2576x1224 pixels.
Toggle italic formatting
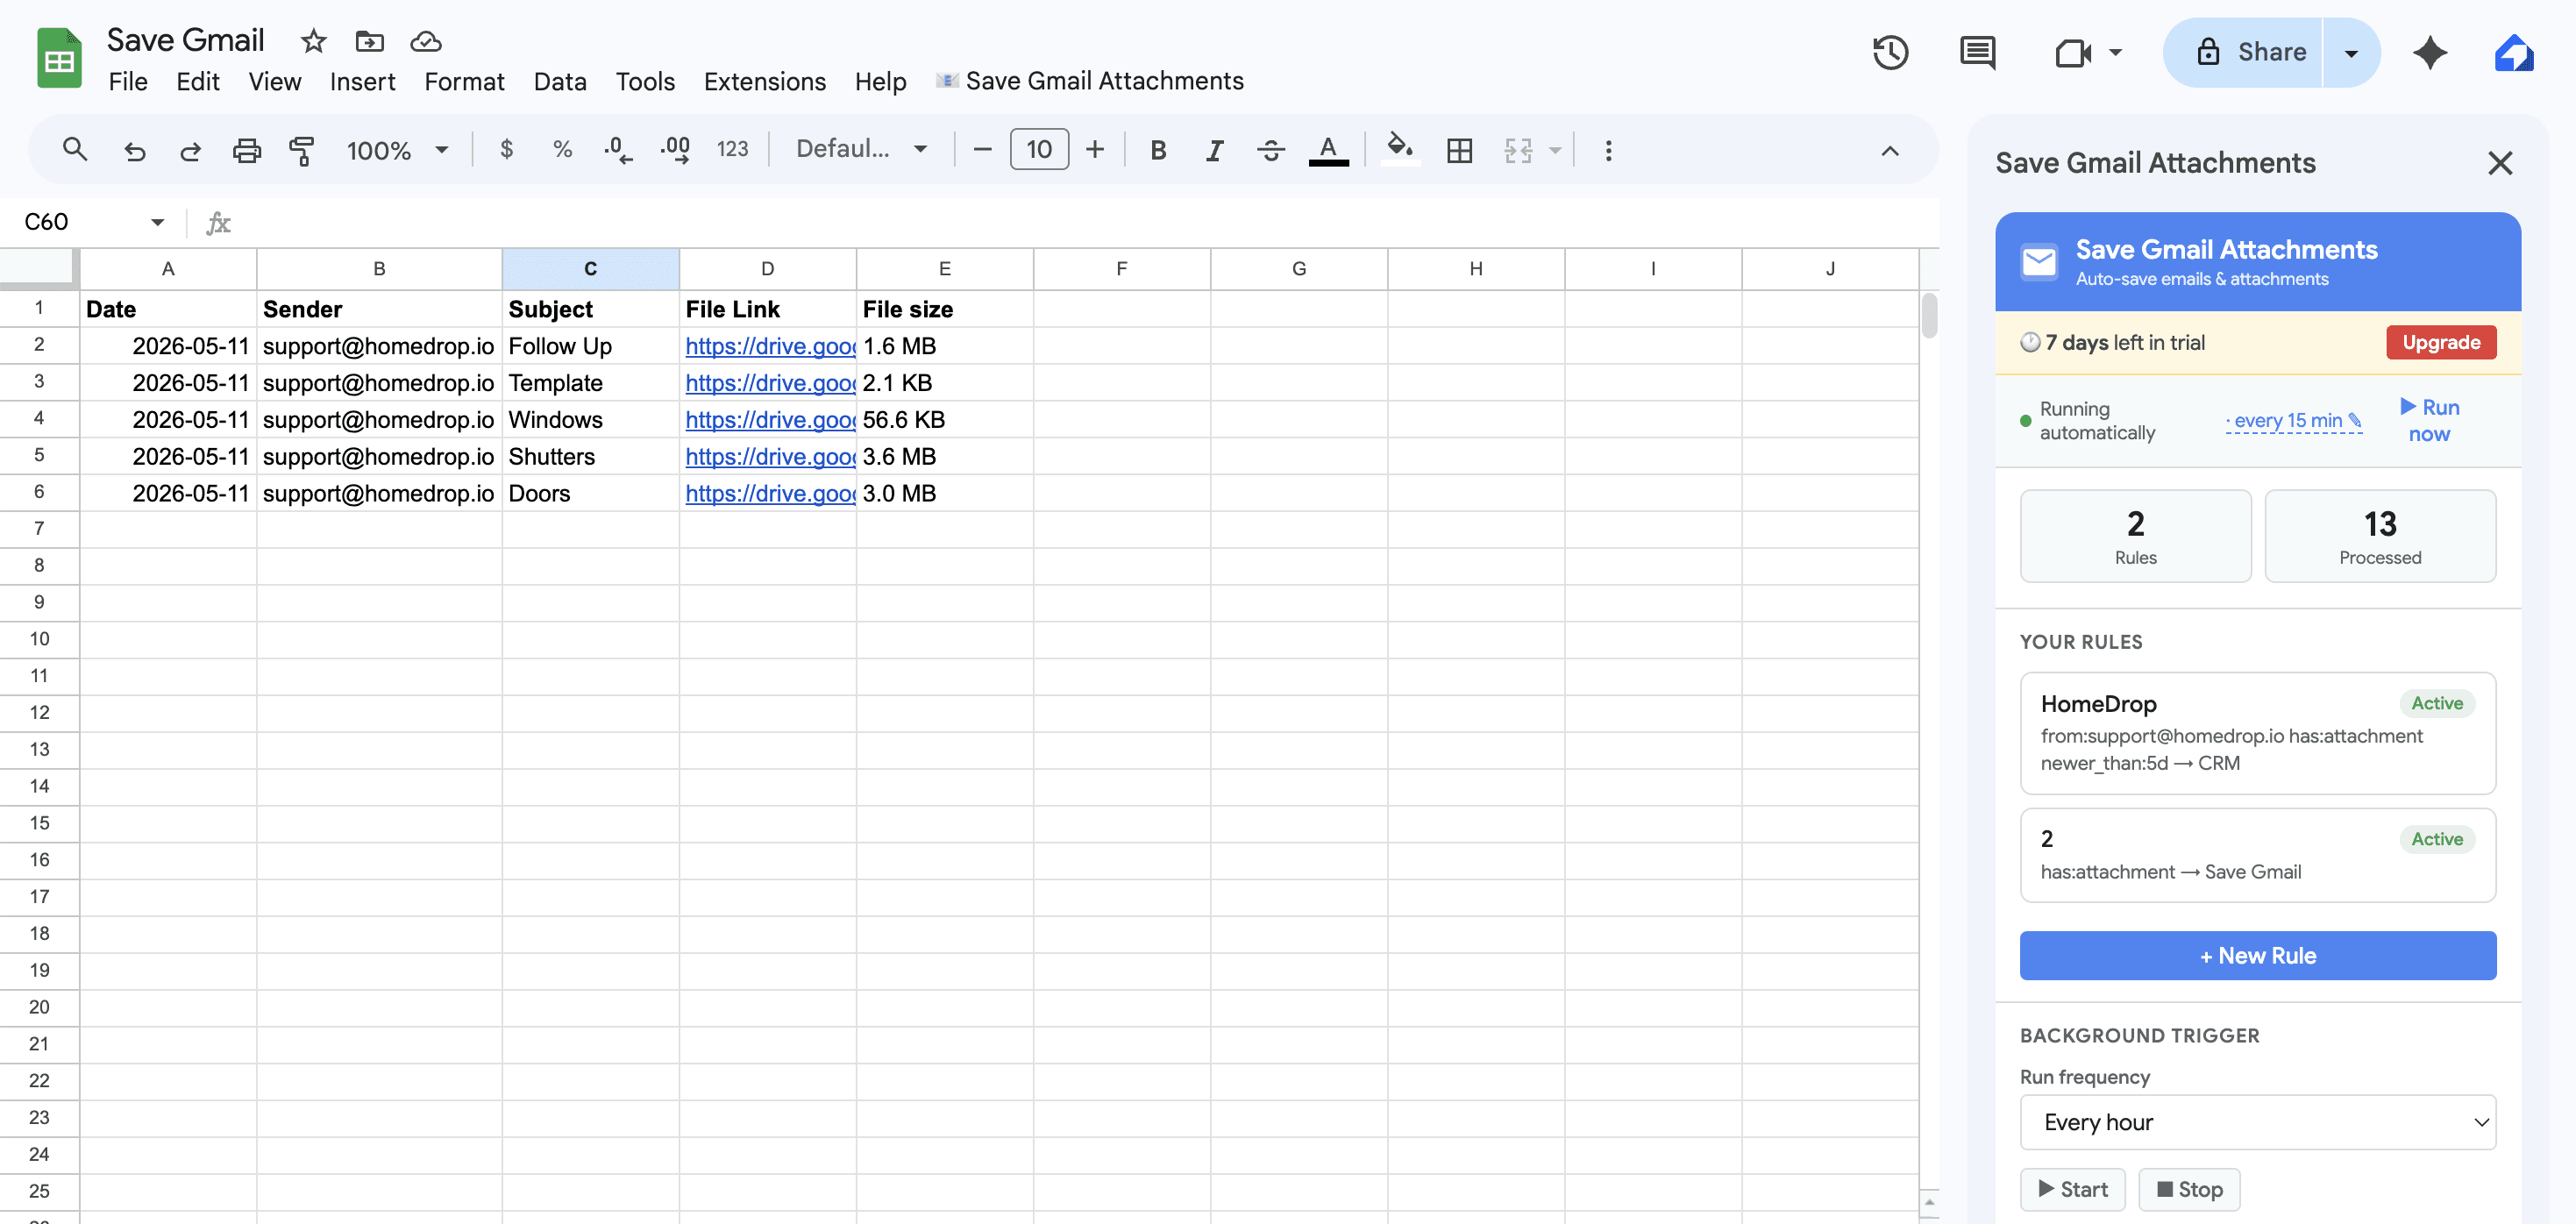(x=1214, y=150)
